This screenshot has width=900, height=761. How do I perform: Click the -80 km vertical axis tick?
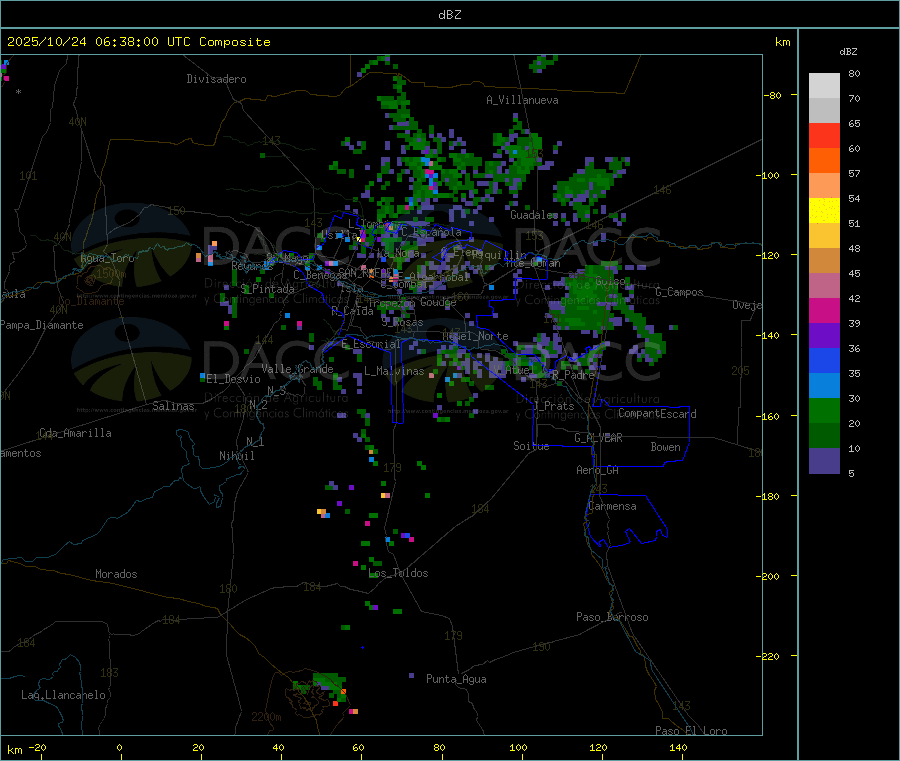773,95
